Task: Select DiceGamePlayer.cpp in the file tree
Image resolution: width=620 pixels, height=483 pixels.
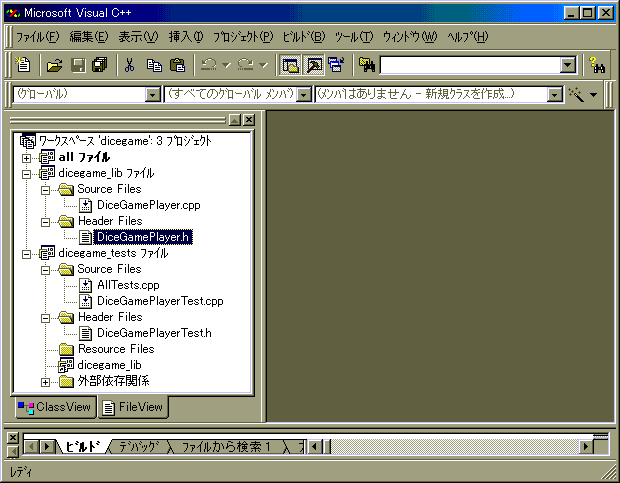Action: tap(149, 205)
